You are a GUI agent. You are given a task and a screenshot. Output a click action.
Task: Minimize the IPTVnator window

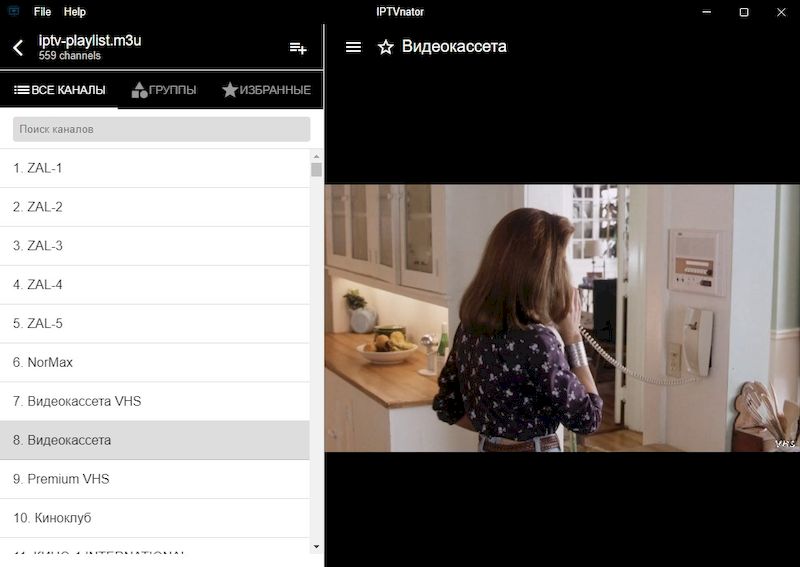pos(707,12)
